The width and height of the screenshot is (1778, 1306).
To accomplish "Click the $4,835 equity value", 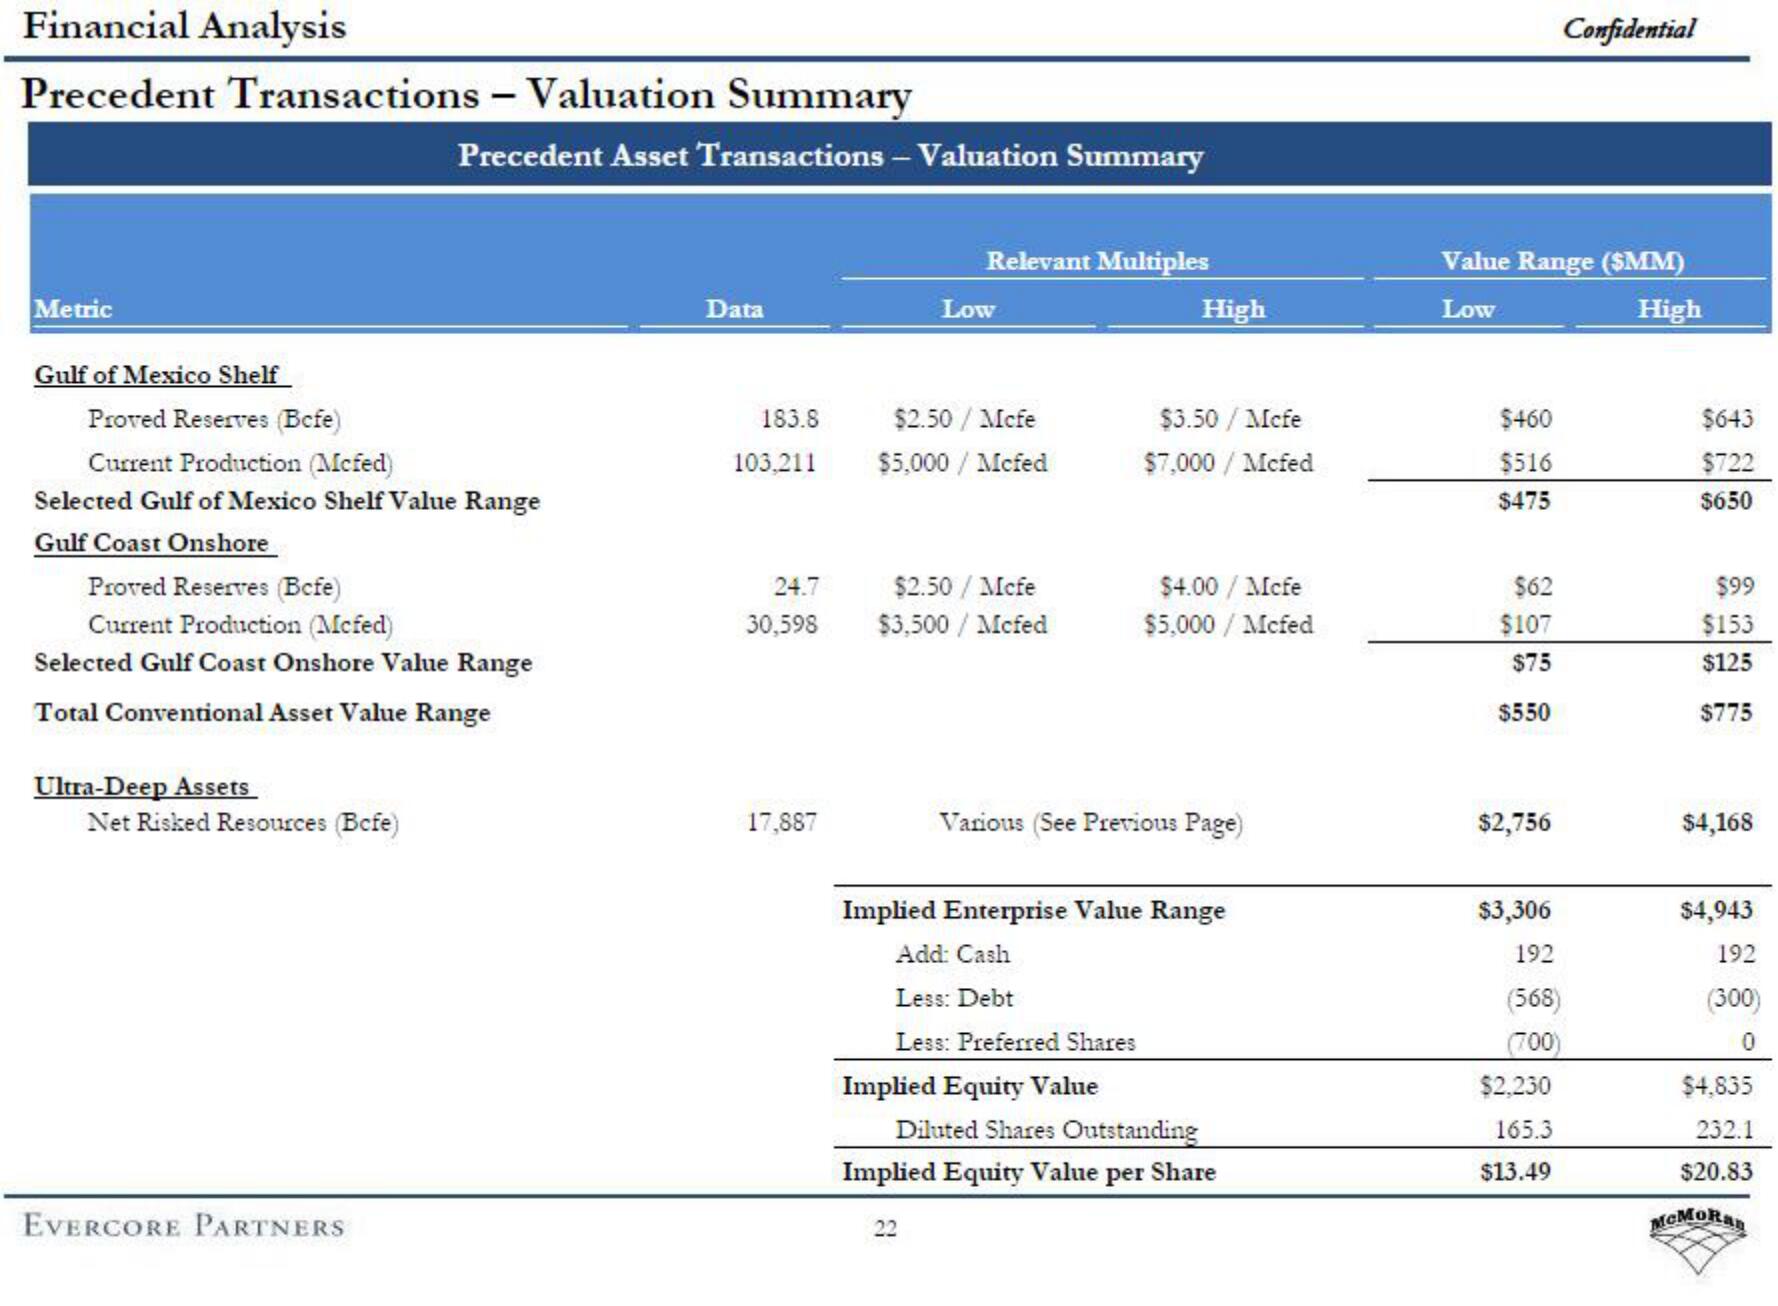I will [1717, 1087].
